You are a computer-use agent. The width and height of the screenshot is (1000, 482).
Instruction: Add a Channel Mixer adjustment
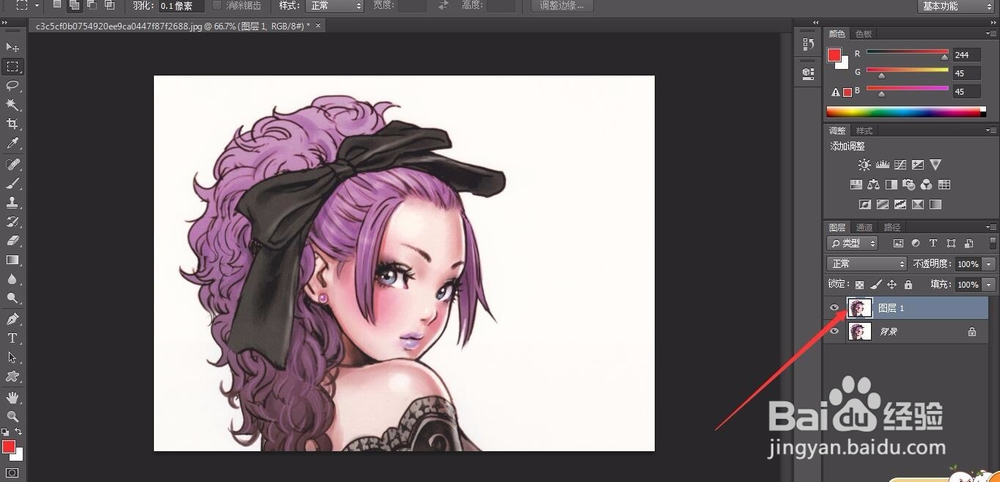click(x=927, y=185)
